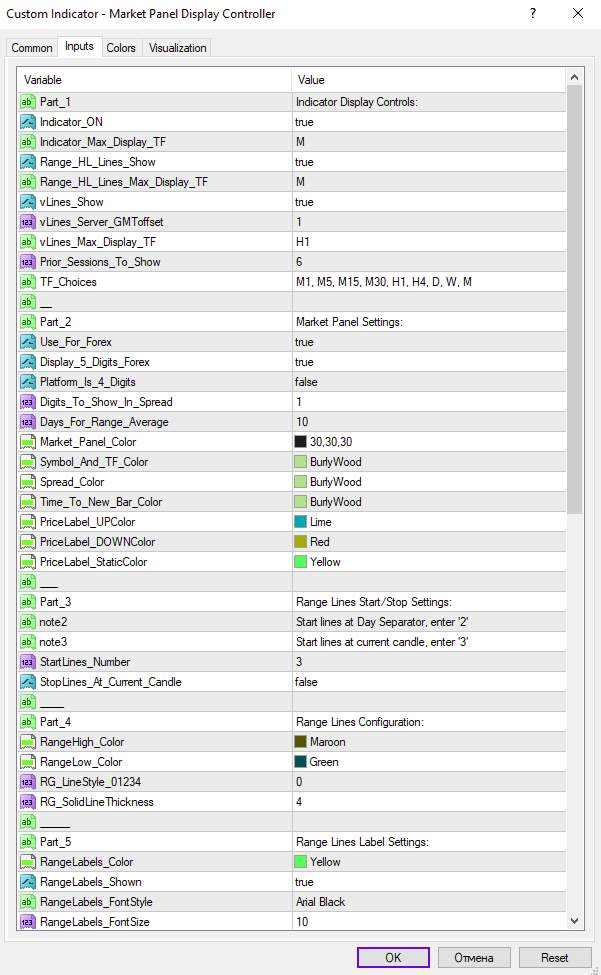This screenshot has width=601, height=975.
Task: Open Time_To_New_Bar_Color BurlyWood dropdown
Action: [x=429, y=502]
